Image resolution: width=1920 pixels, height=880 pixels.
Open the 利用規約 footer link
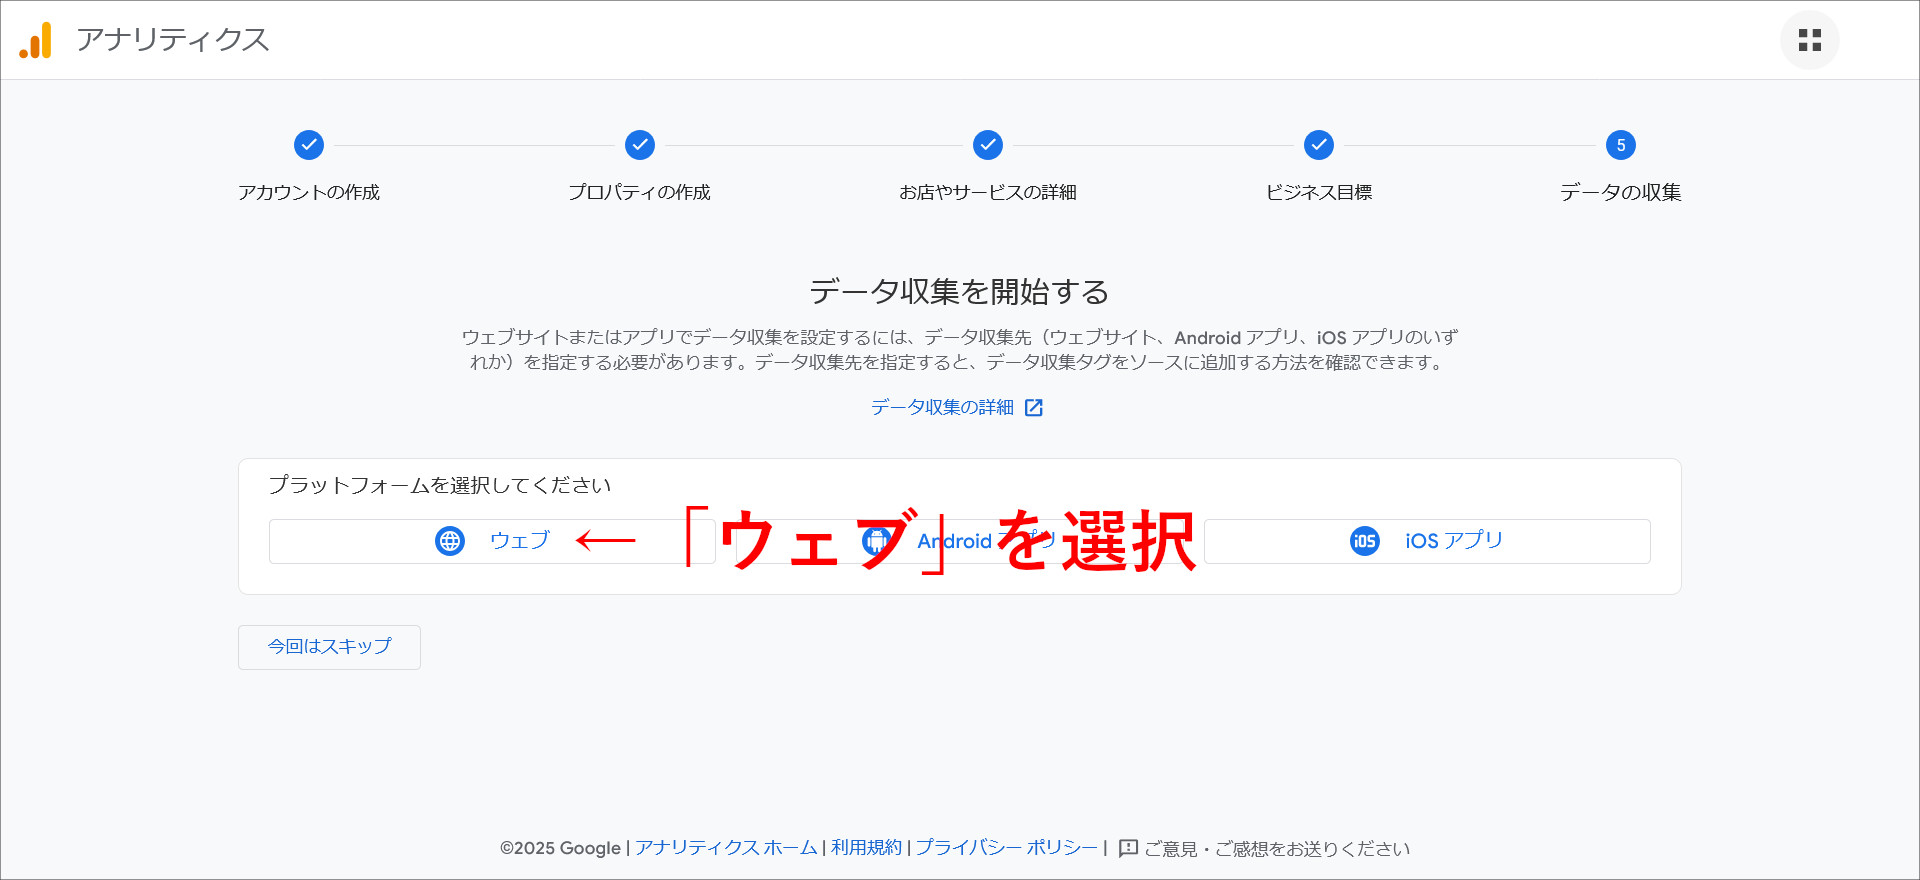tap(866, 848)
